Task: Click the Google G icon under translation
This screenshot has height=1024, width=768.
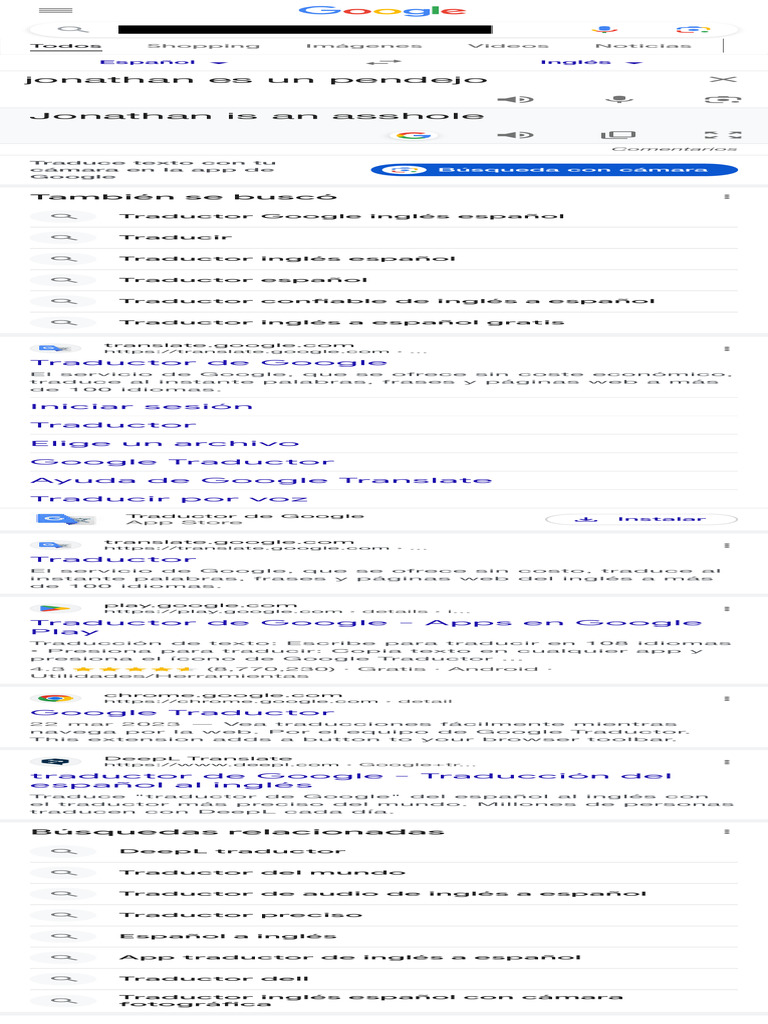Action: coord(414,135)
